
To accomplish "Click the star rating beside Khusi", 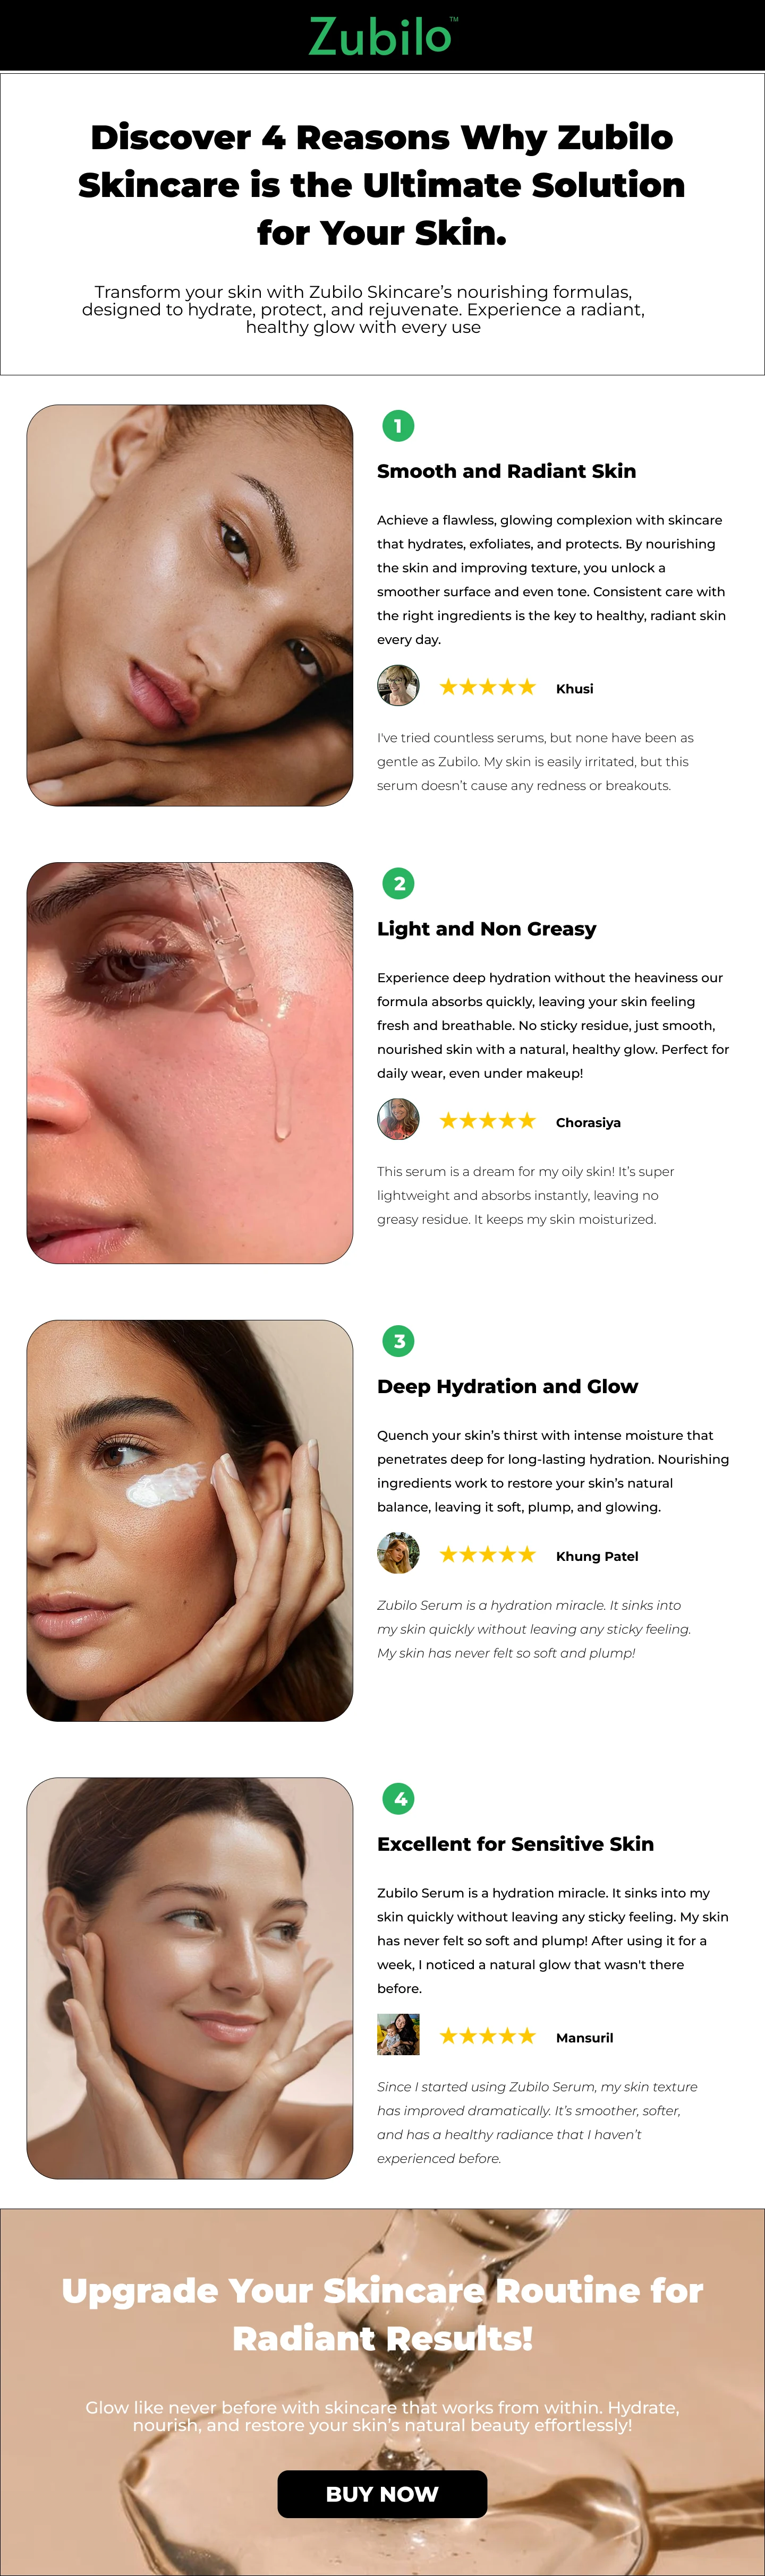I will 488,687.
